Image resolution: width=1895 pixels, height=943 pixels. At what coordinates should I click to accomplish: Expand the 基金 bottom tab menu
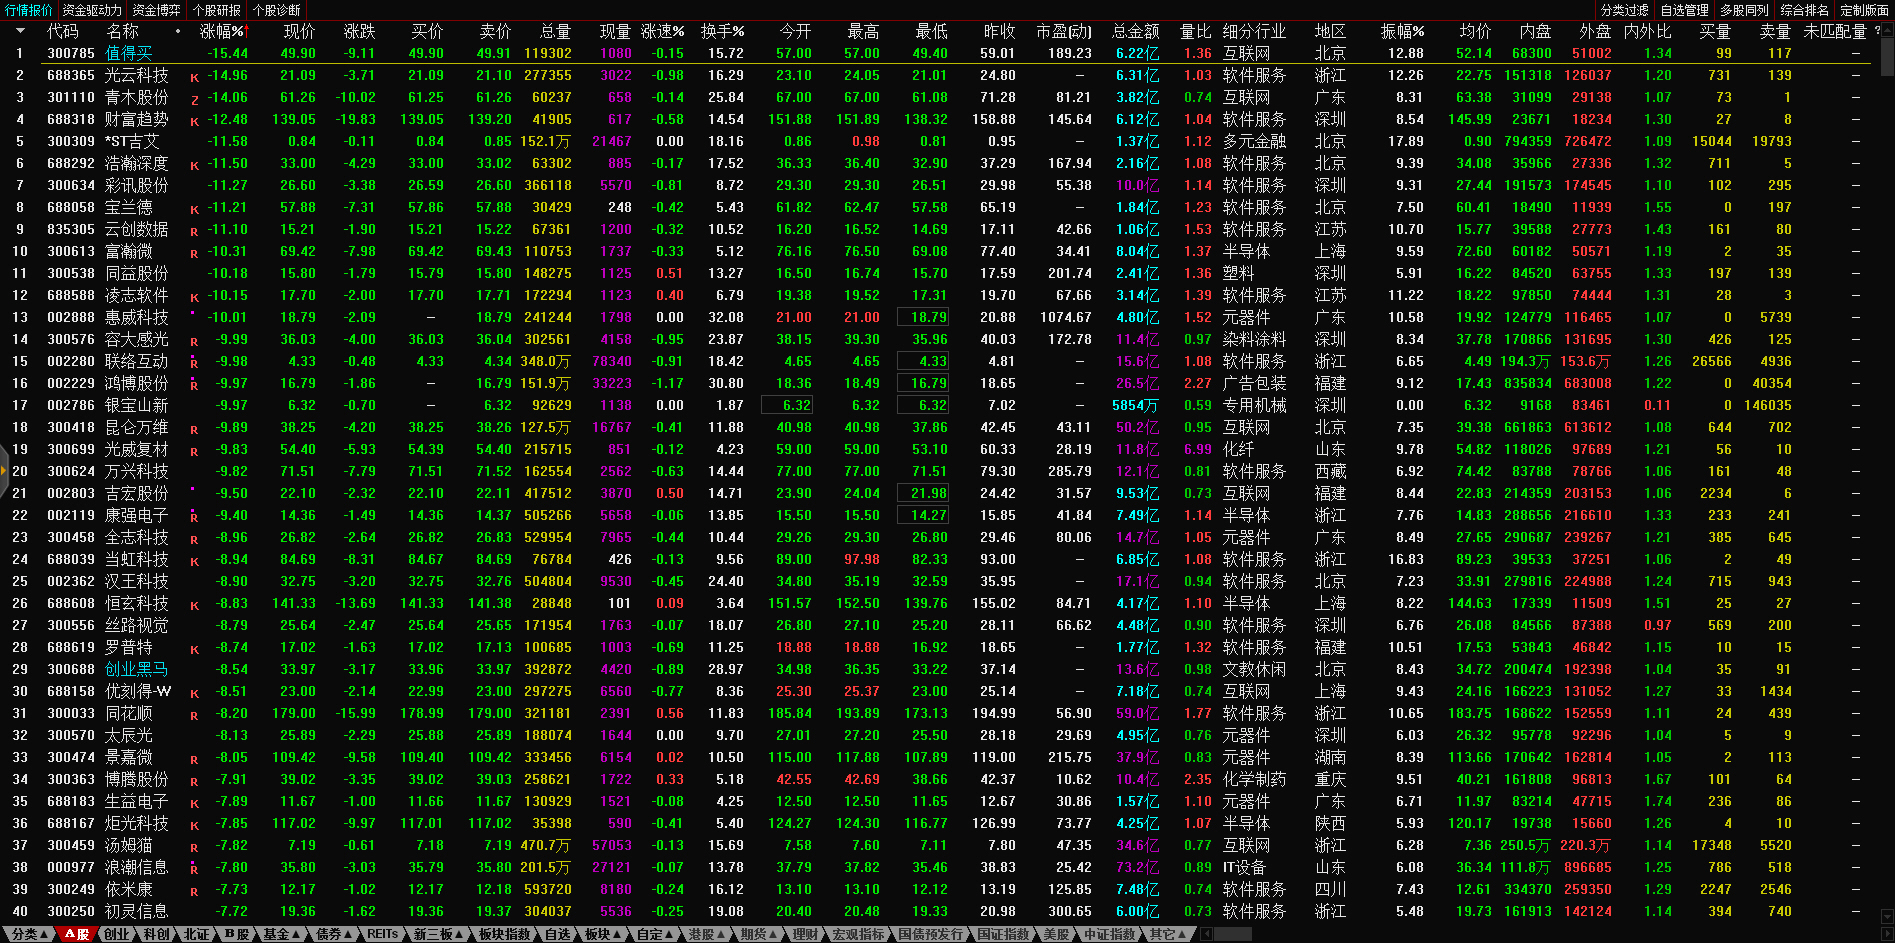[281, 934]
